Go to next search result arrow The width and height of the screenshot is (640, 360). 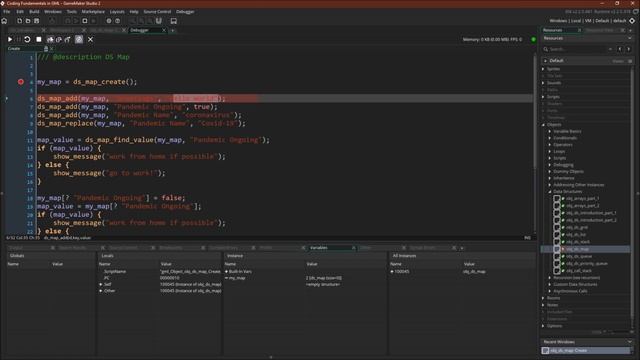pos(629,49)
